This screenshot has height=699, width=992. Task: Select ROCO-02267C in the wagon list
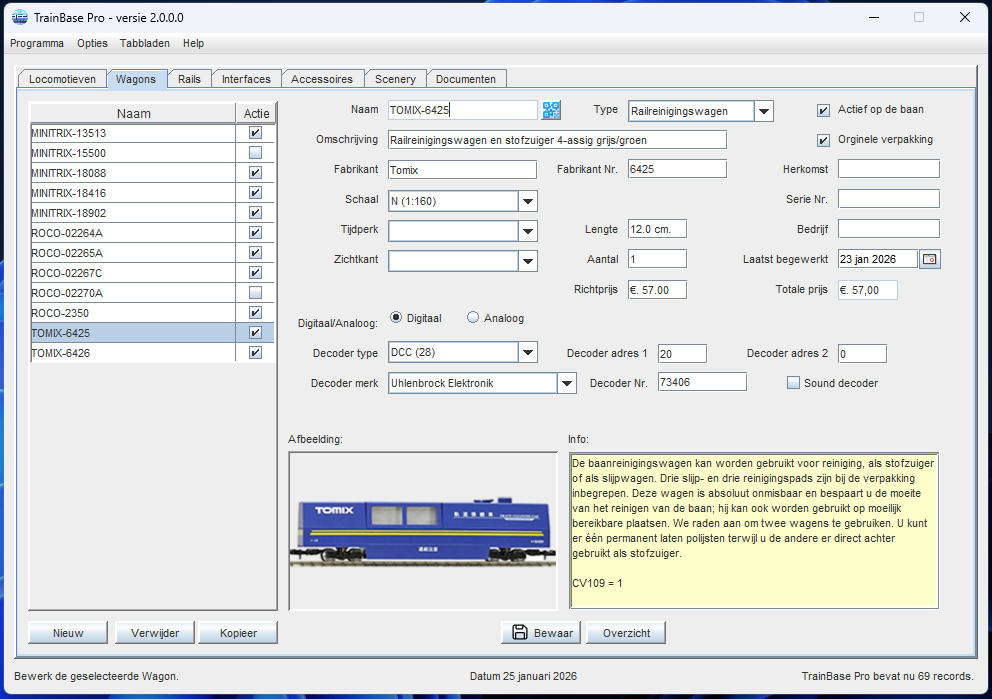point(67,273)
